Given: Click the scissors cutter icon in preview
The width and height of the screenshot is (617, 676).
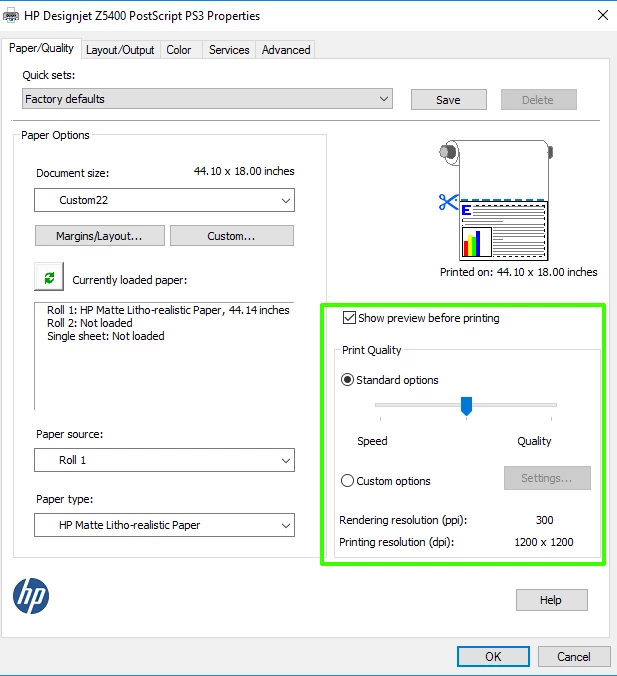Looking at the screenshot, I should 448,202.
